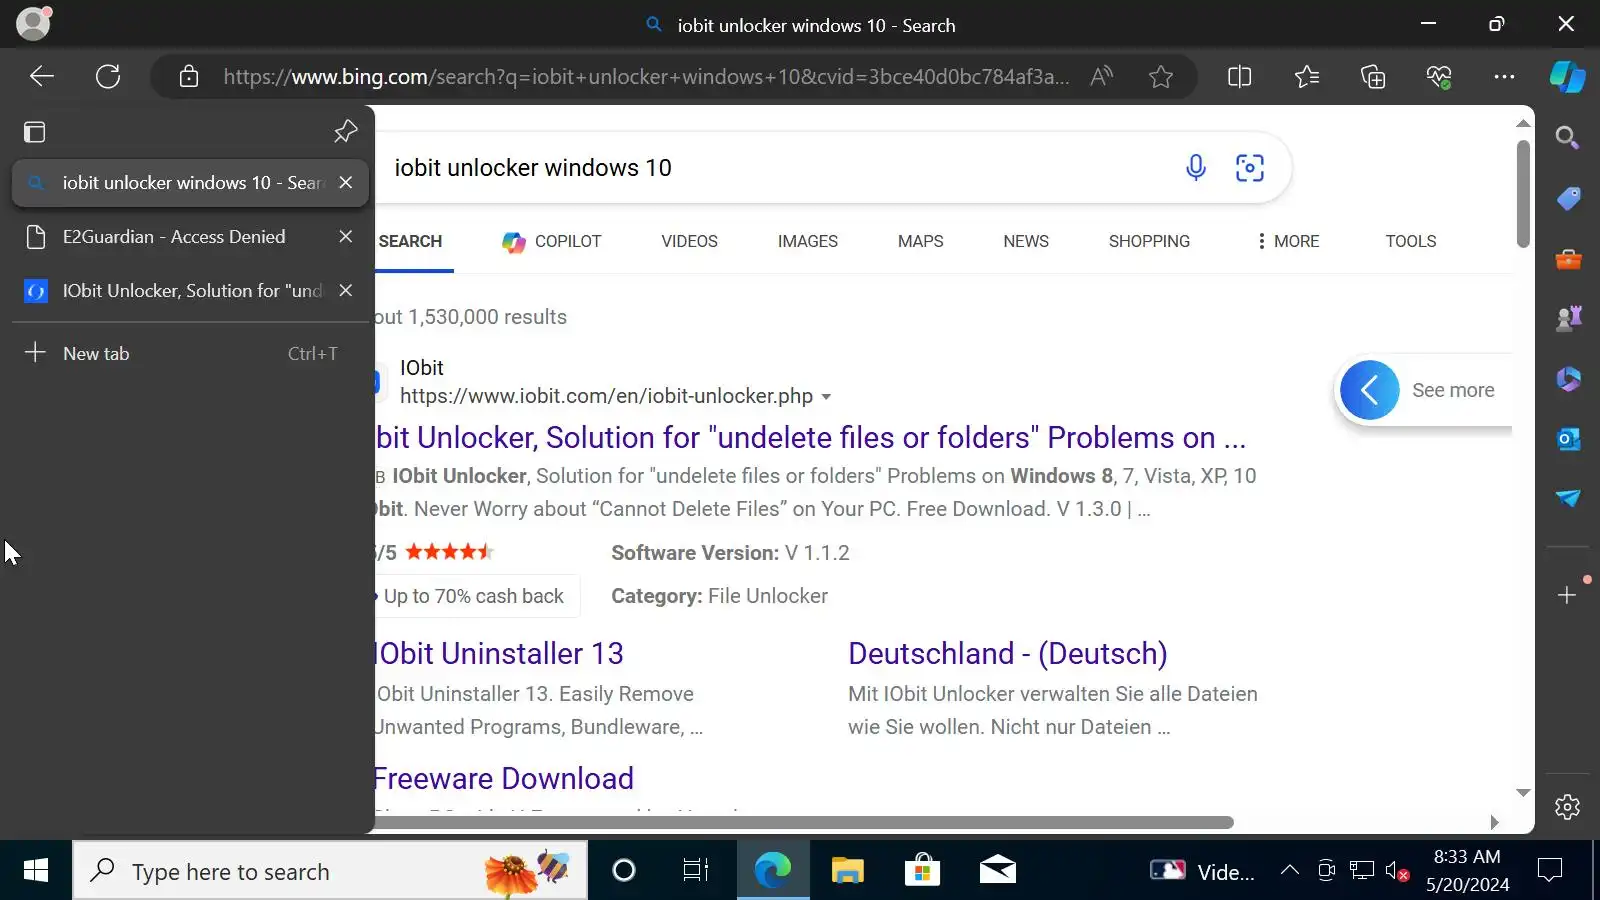Show hidden system tray icons
The width and height of the screenshot is (1600, 900).
[1290, 871]
